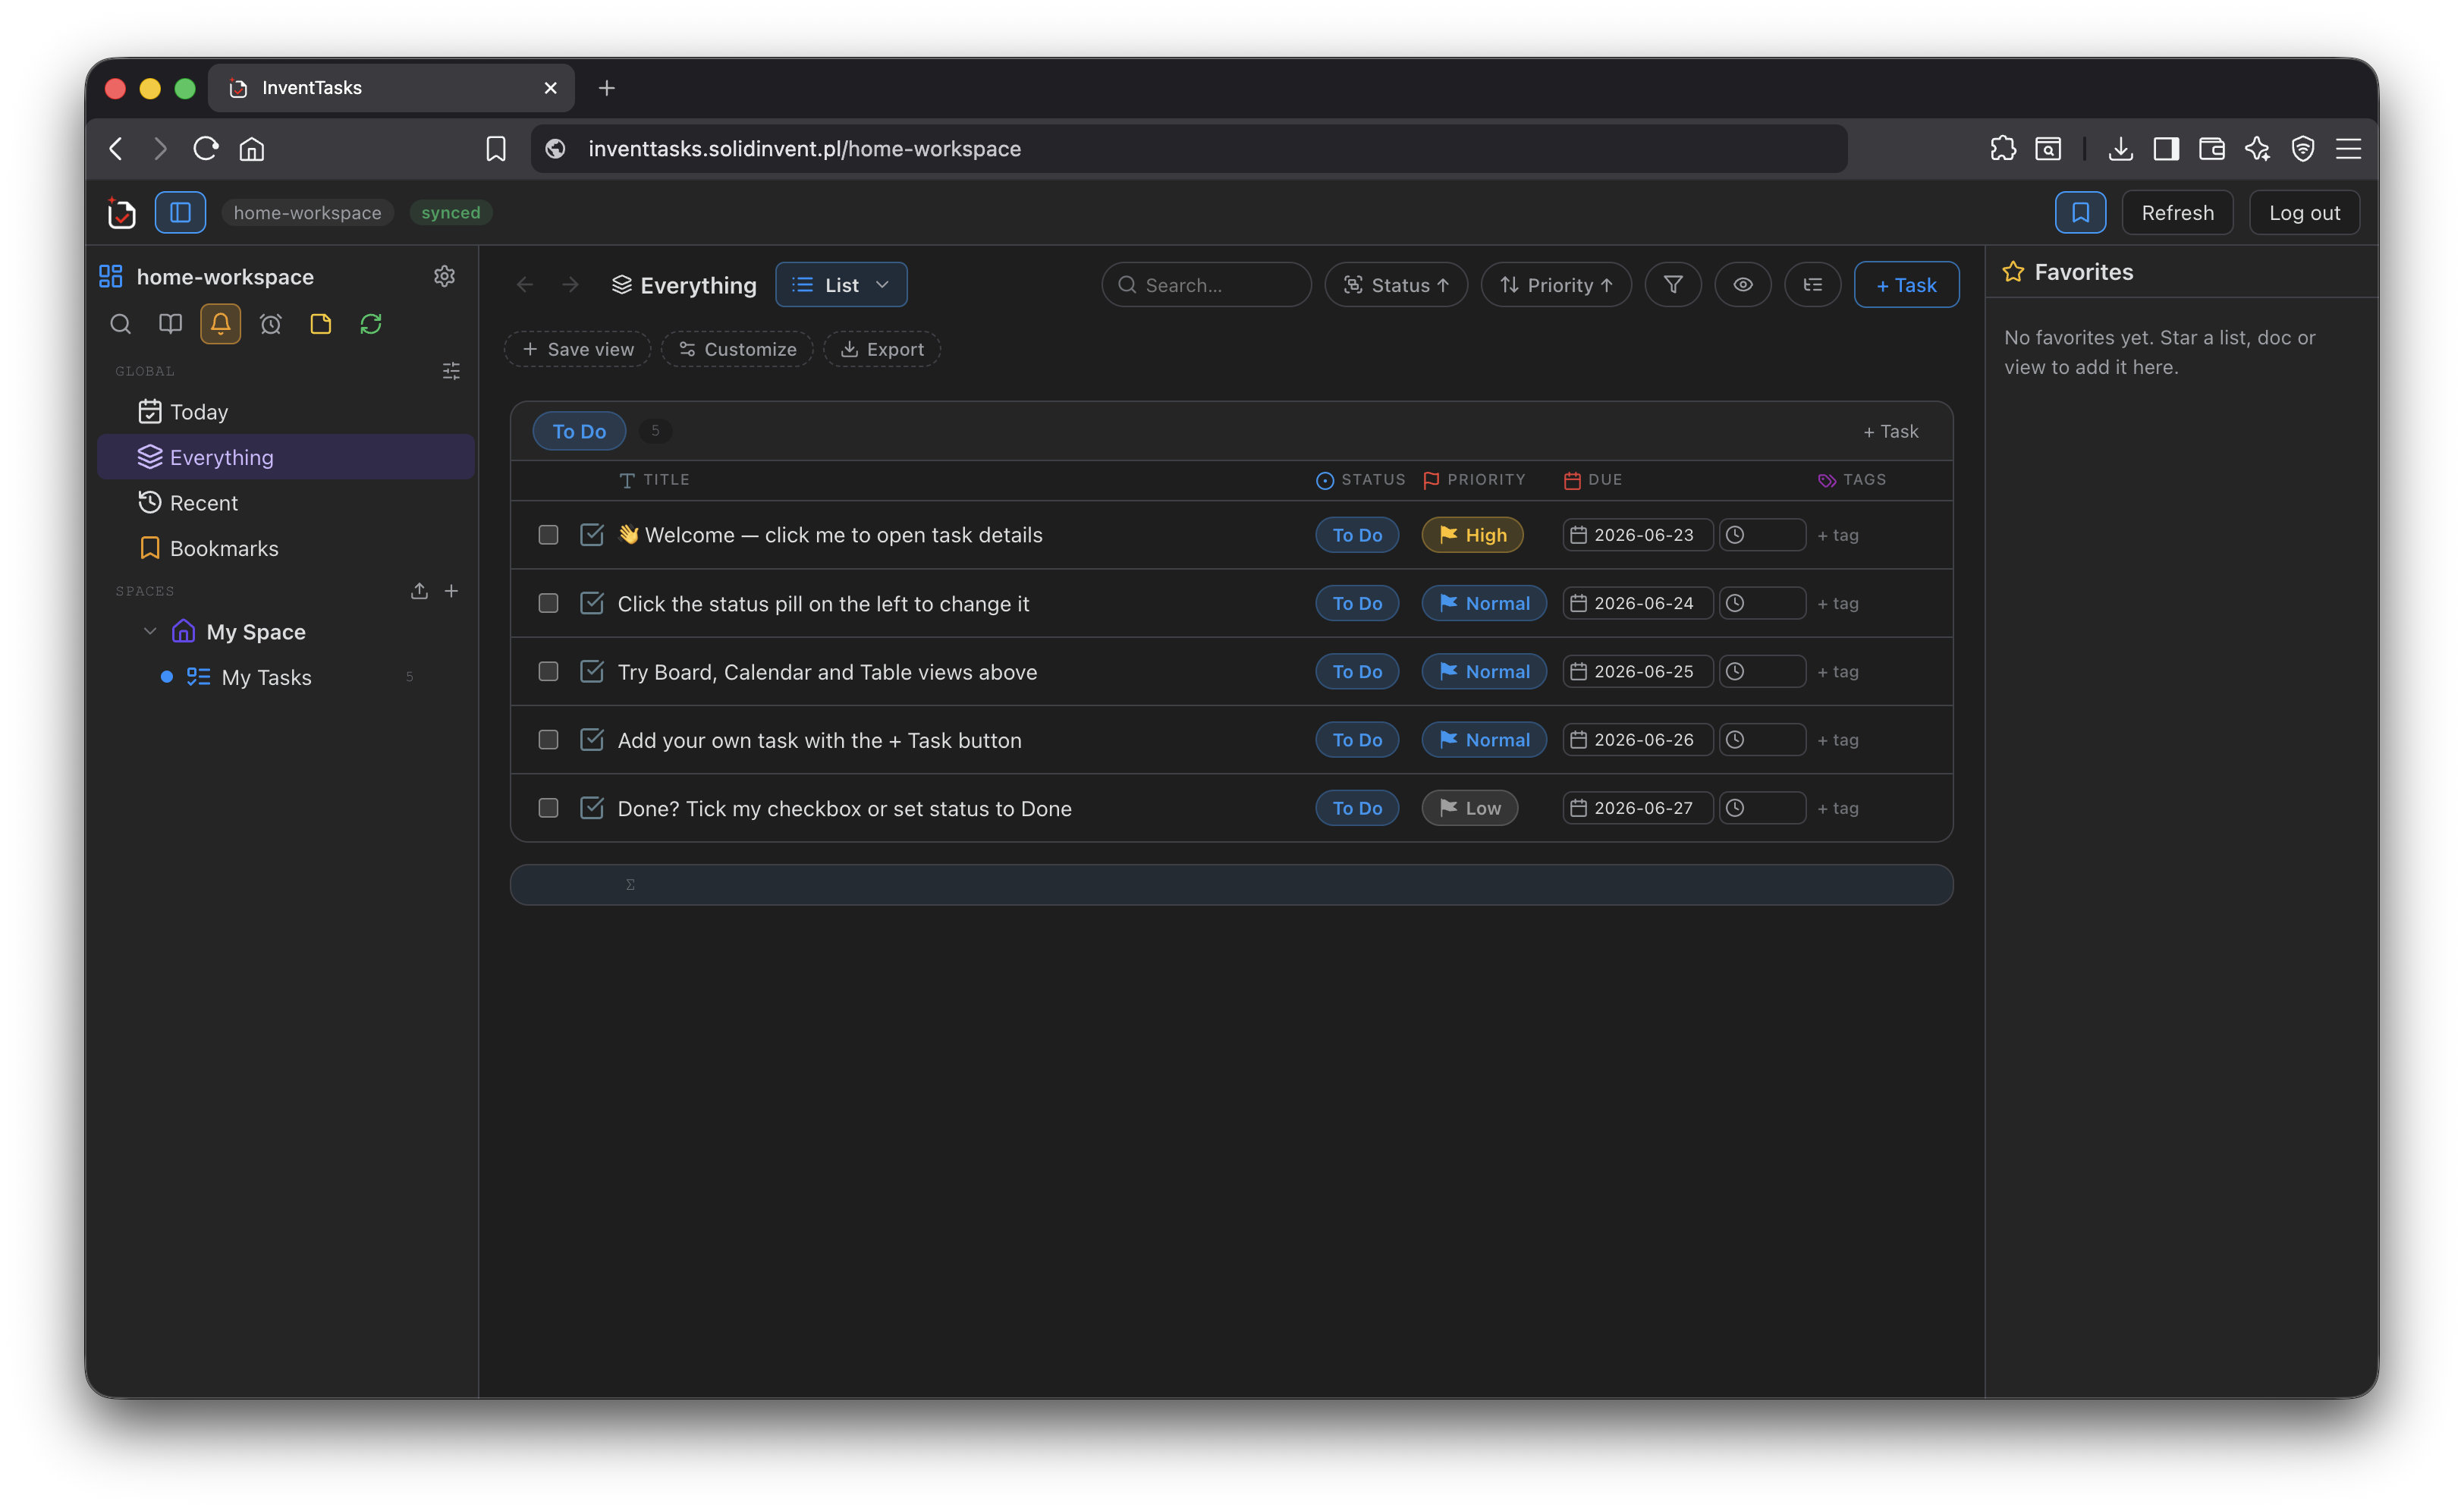Image resolution: width=2464 pixels, height=1511 pixels.
Task: Open the filter funnel icon
Action: (1673, 285)
